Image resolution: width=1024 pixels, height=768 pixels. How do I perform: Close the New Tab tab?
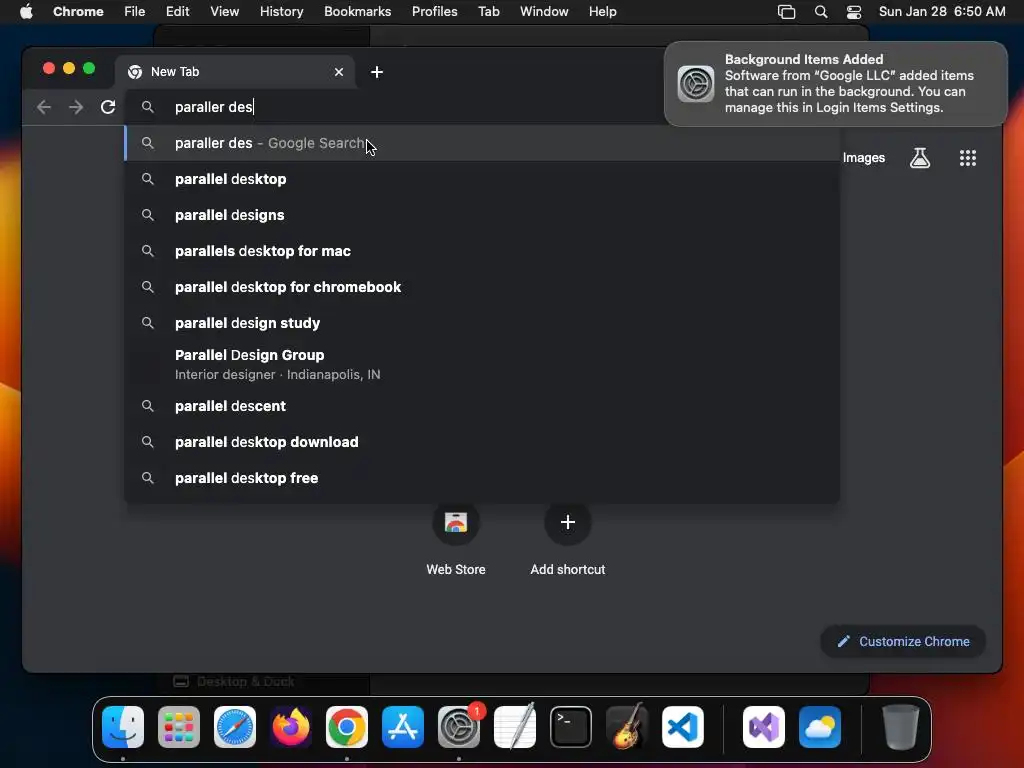click(339, 72)
